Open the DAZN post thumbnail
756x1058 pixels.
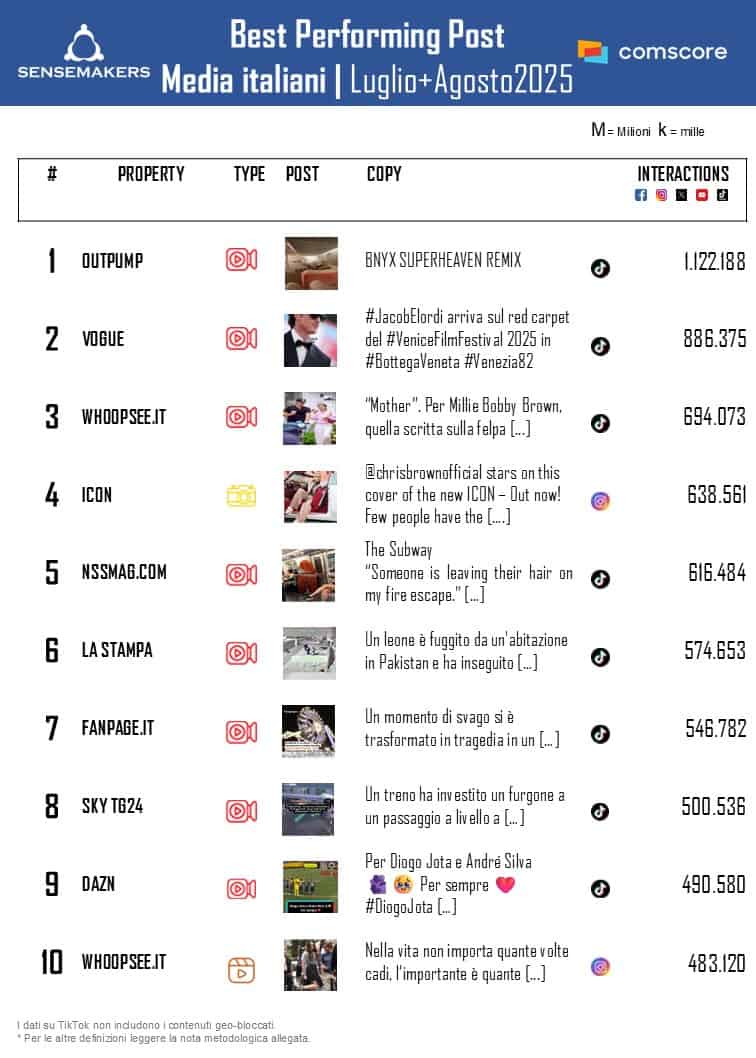(309, 886)
